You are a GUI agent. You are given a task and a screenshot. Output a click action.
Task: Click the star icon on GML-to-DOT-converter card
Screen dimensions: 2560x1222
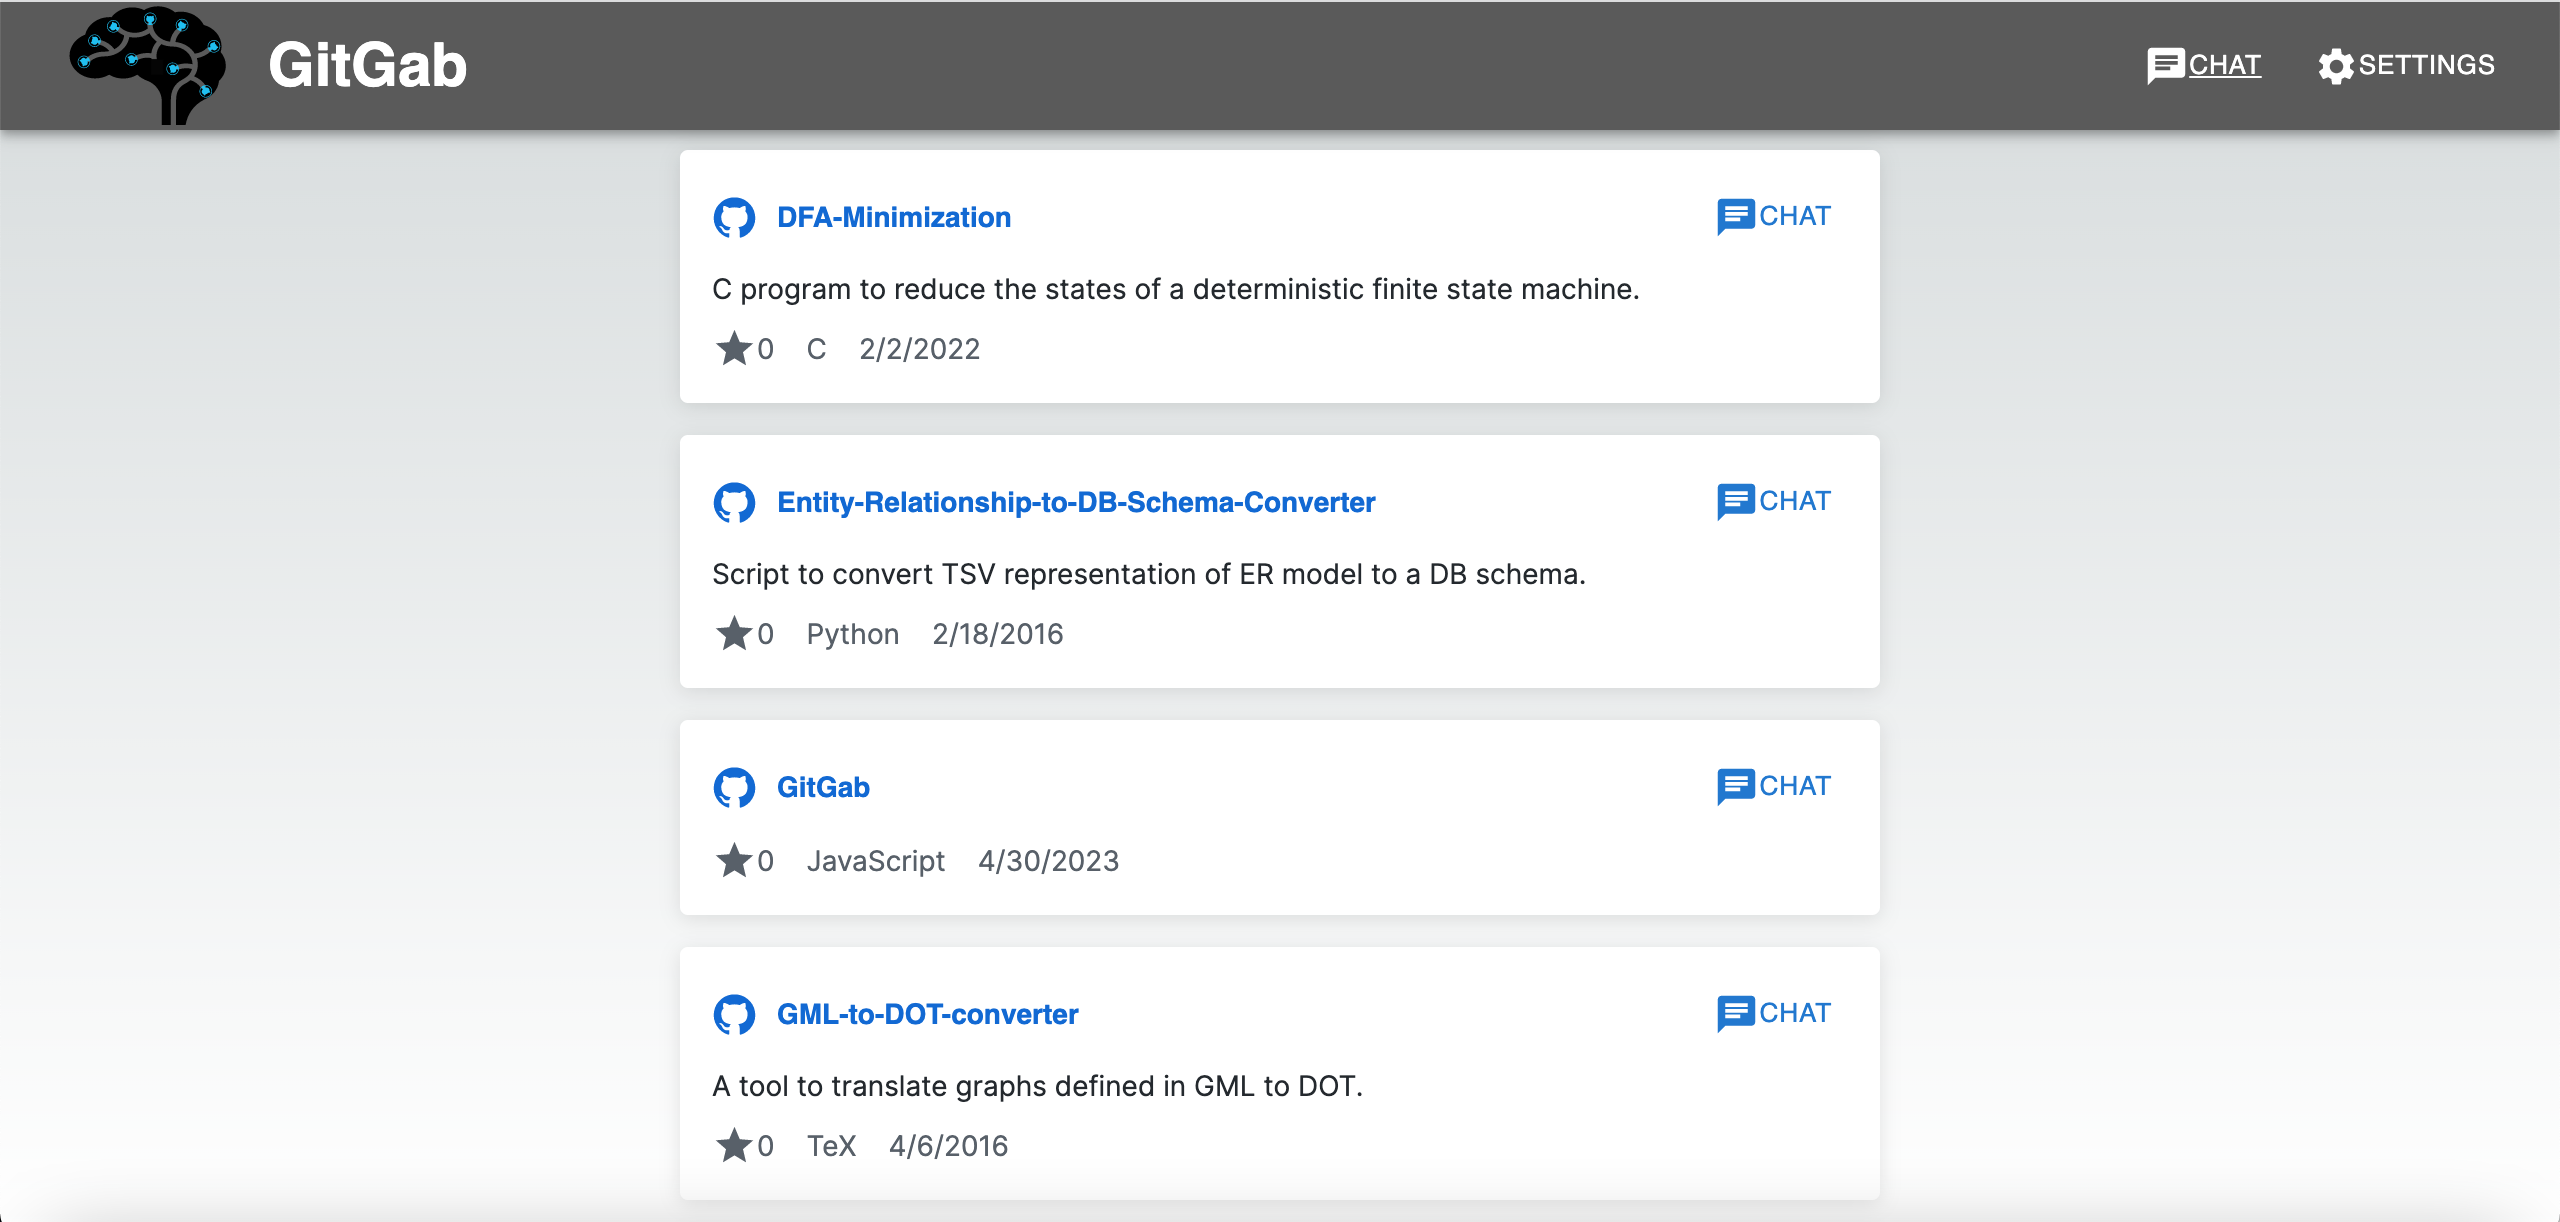tap(734, 1145)
